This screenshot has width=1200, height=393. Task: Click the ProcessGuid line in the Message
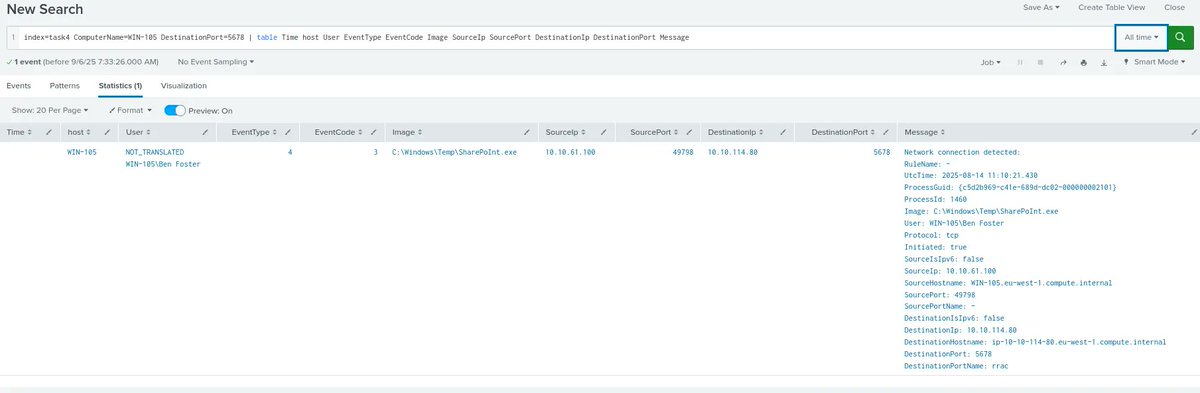(x=1010, y=187)
